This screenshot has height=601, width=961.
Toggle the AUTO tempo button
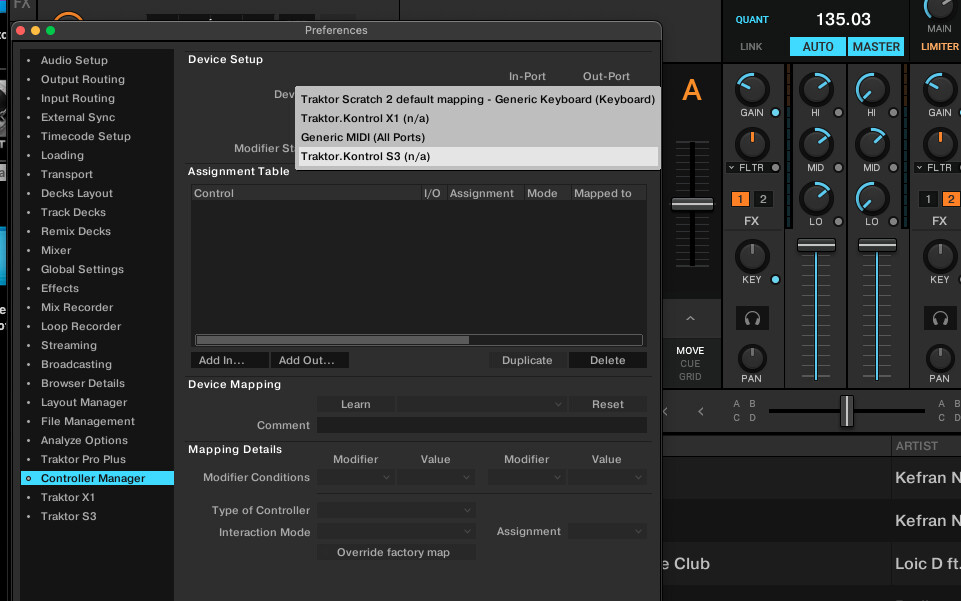coord(818,47)
